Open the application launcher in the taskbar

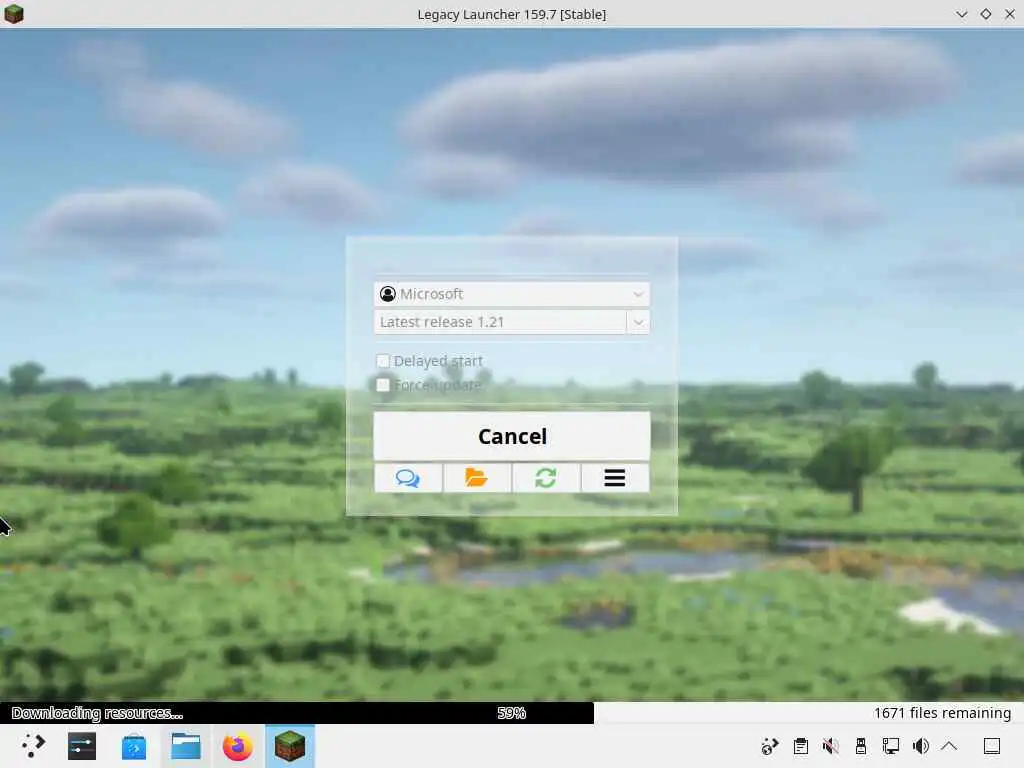(31, 746)
